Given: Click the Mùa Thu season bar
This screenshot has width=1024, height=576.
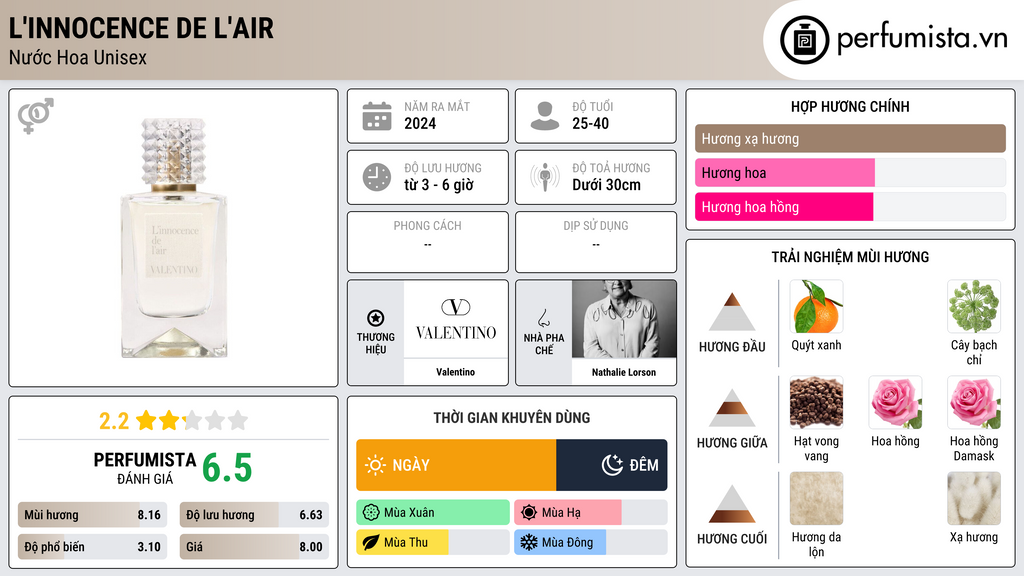Looking at the screenshot, I should point(433,542).
